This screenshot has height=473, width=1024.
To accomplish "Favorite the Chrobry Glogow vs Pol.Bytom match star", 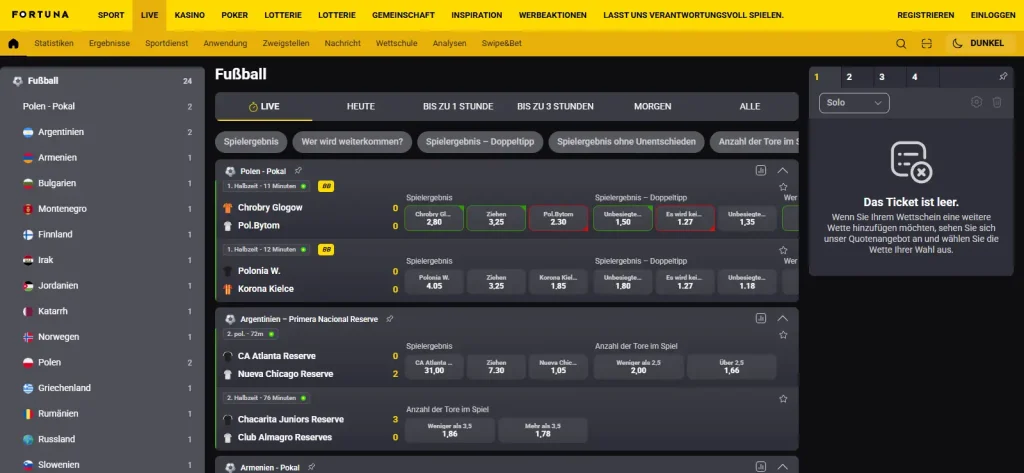I will [x=783, y=187].
